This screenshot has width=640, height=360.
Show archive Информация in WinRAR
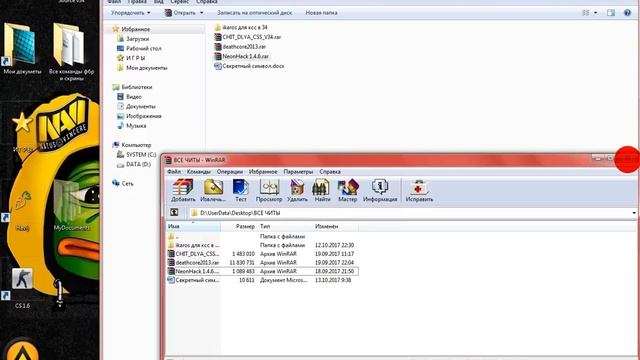click(380, 191)
